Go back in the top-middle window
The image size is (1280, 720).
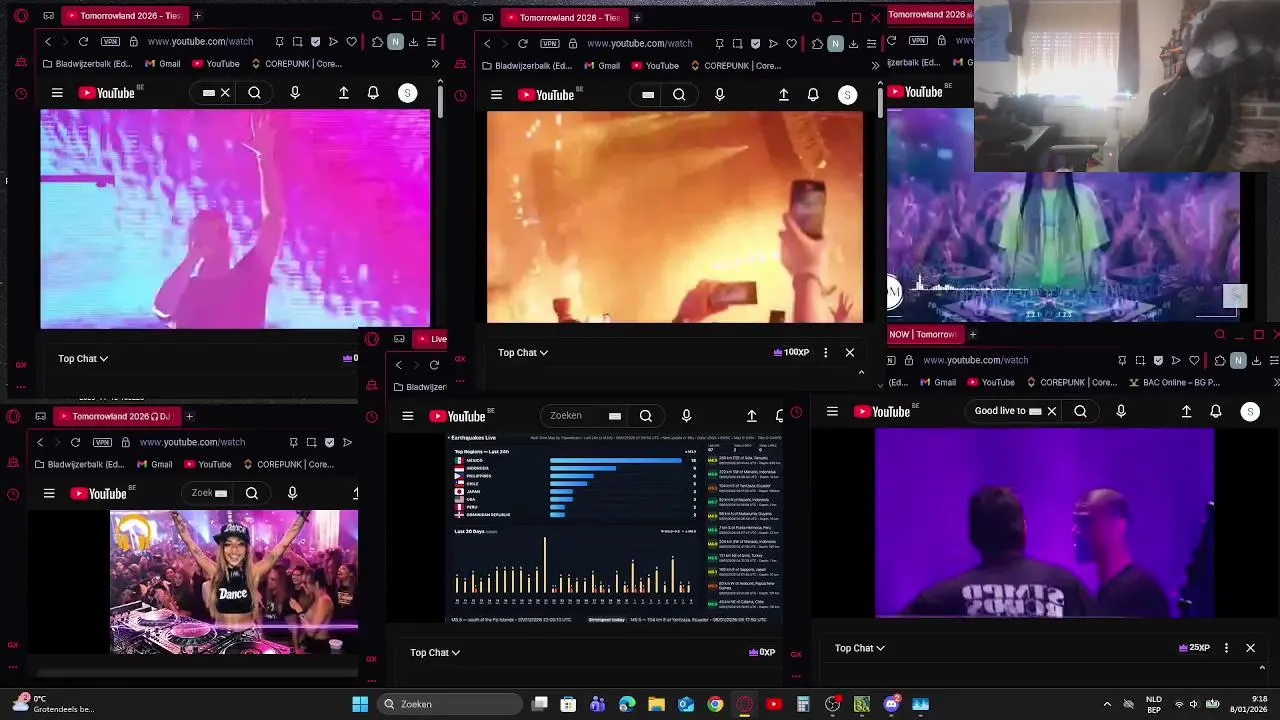point(487,44)
